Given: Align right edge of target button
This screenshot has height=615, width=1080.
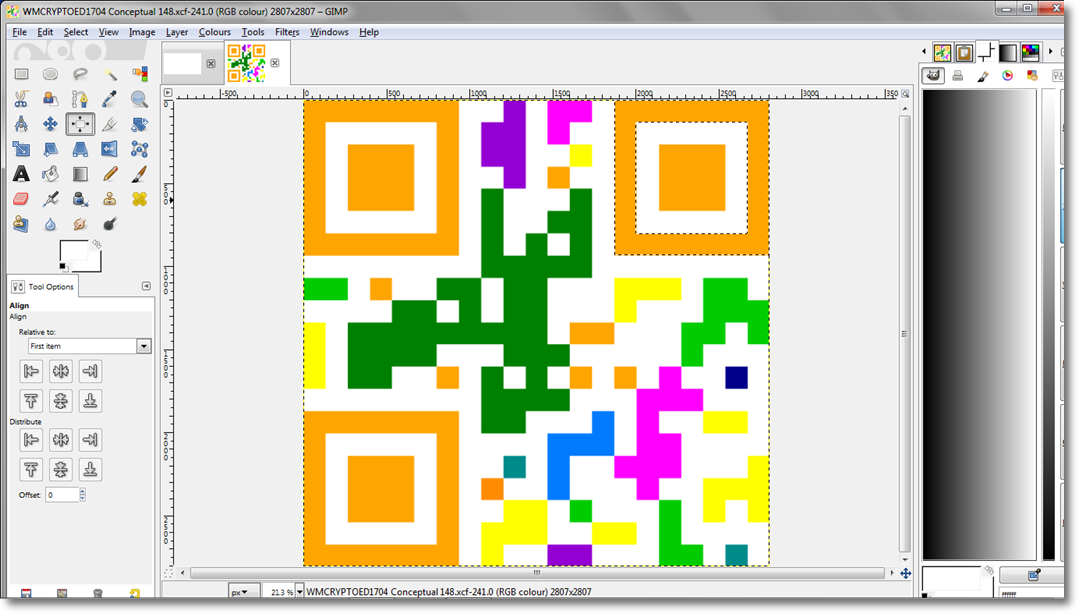Looking at the screenshot, I should [90, 371].
